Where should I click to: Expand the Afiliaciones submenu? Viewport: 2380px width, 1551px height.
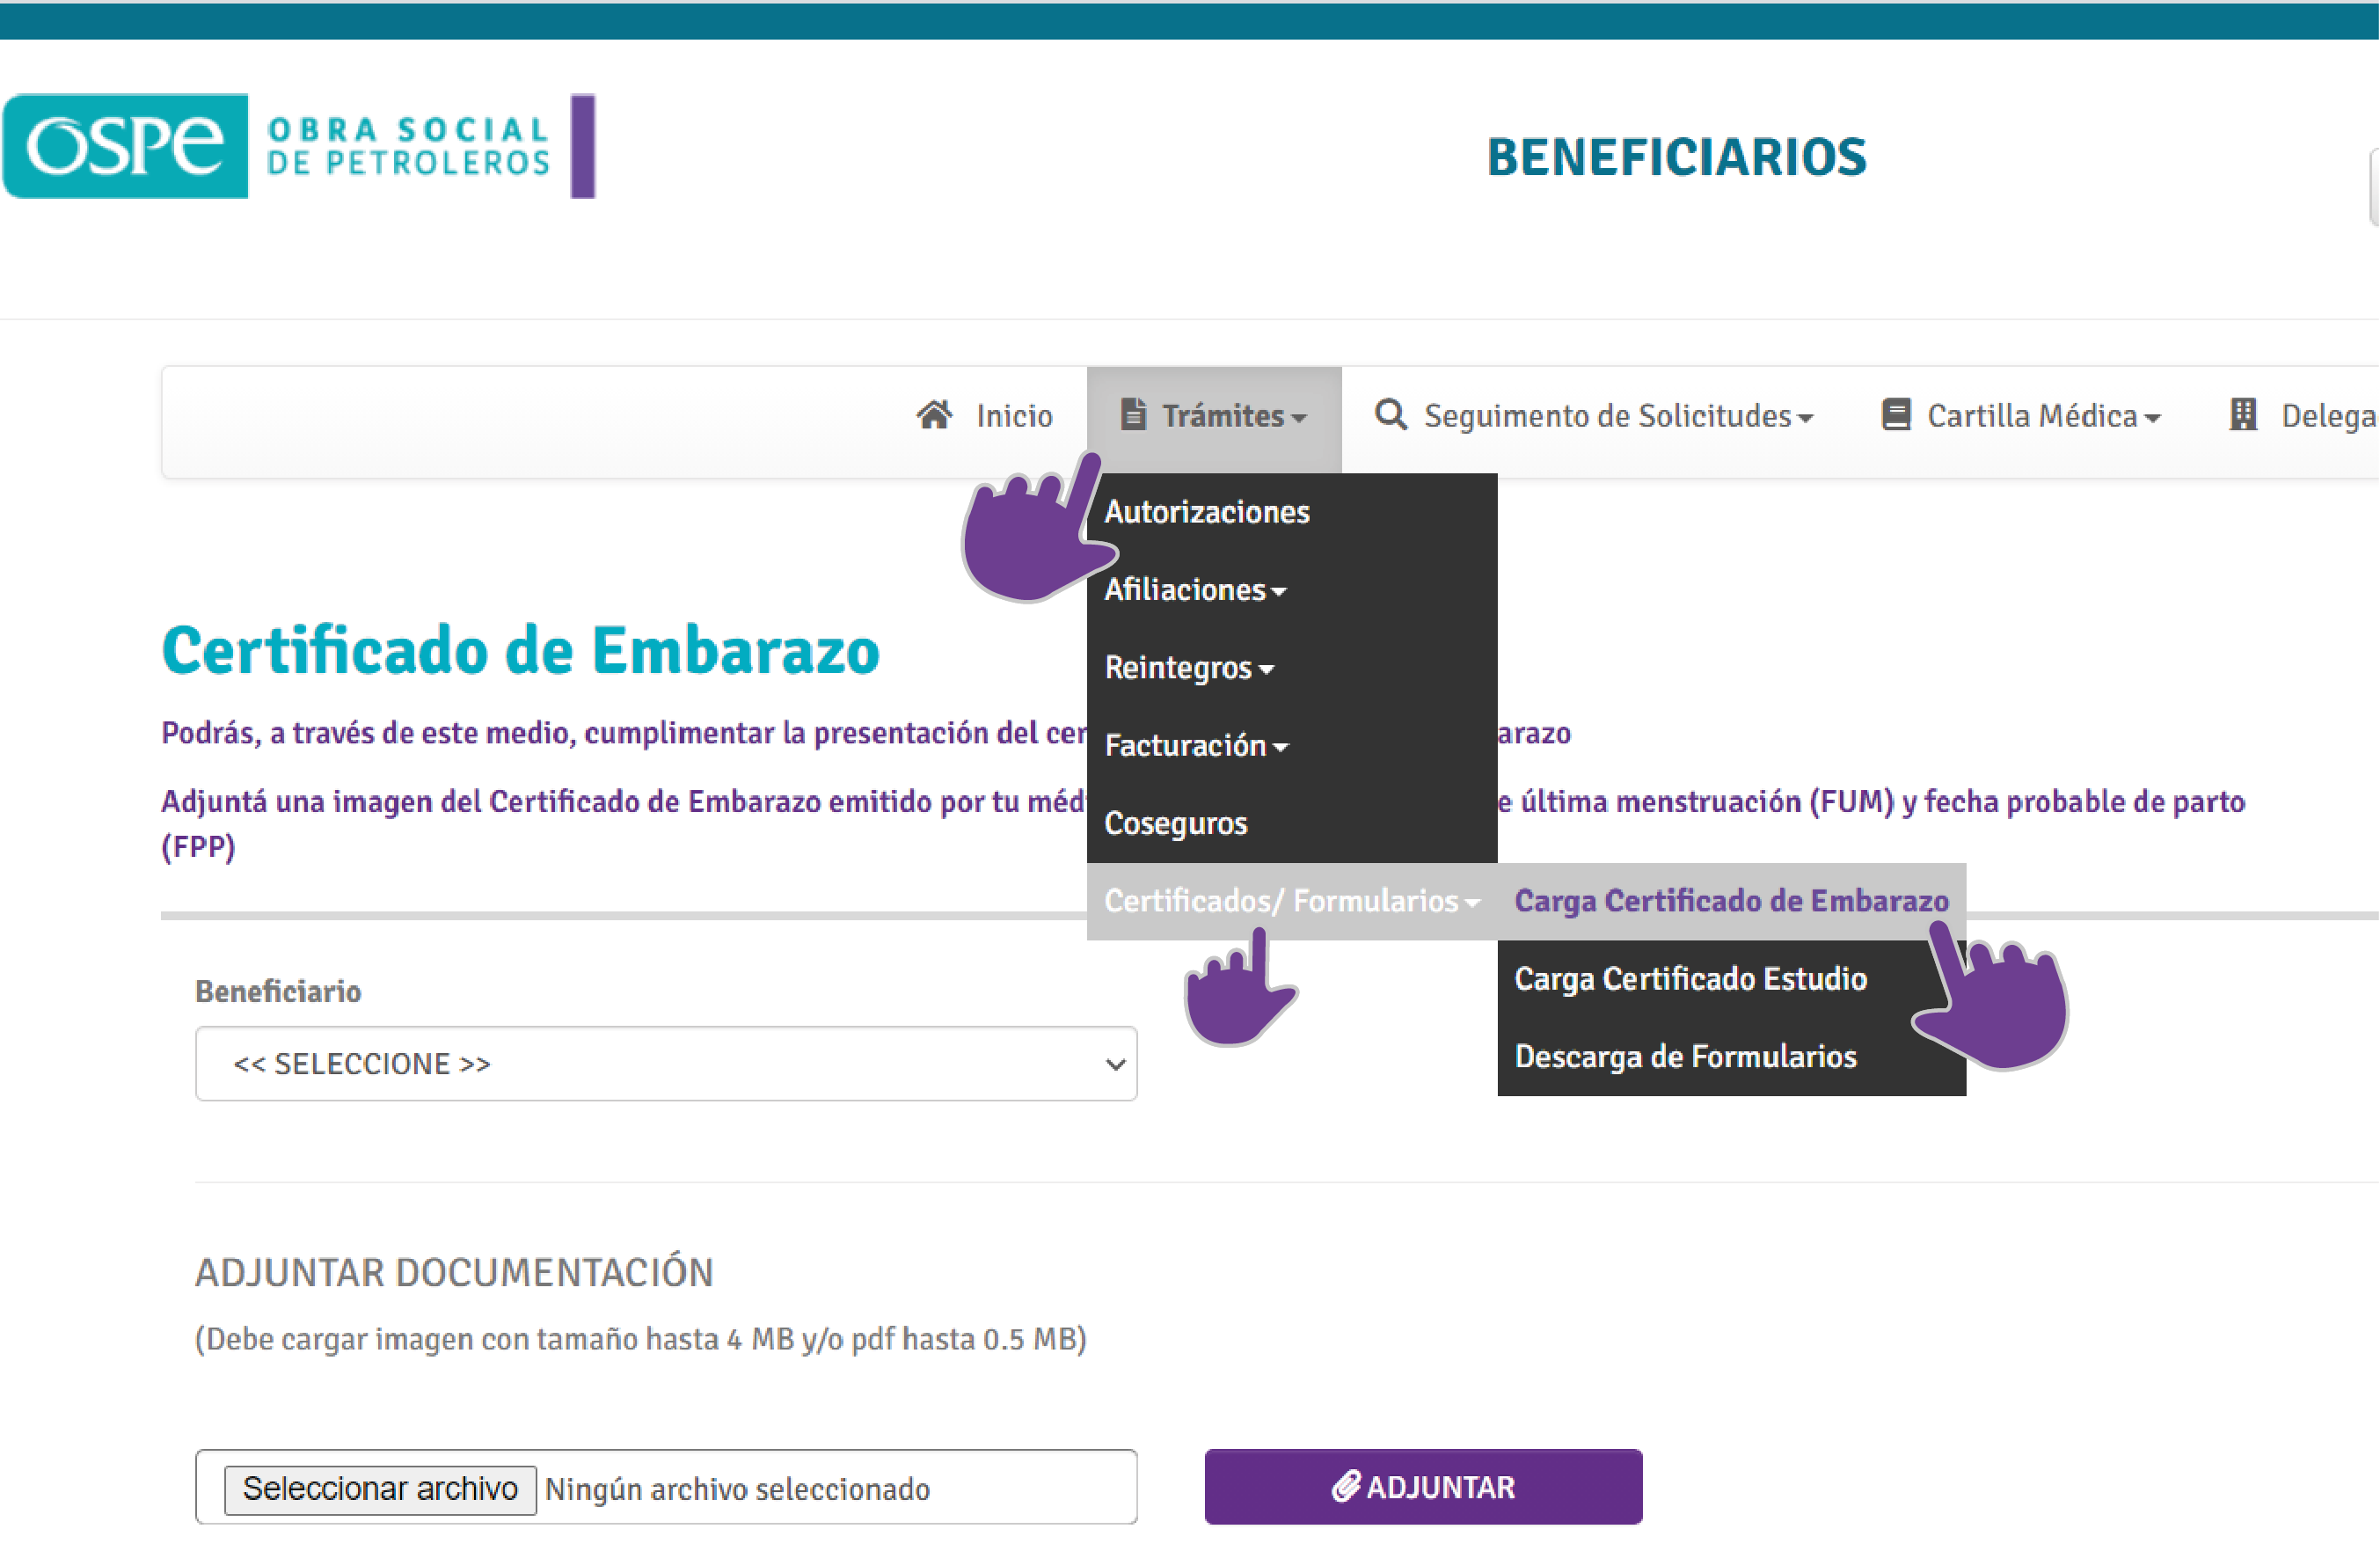1292,590
